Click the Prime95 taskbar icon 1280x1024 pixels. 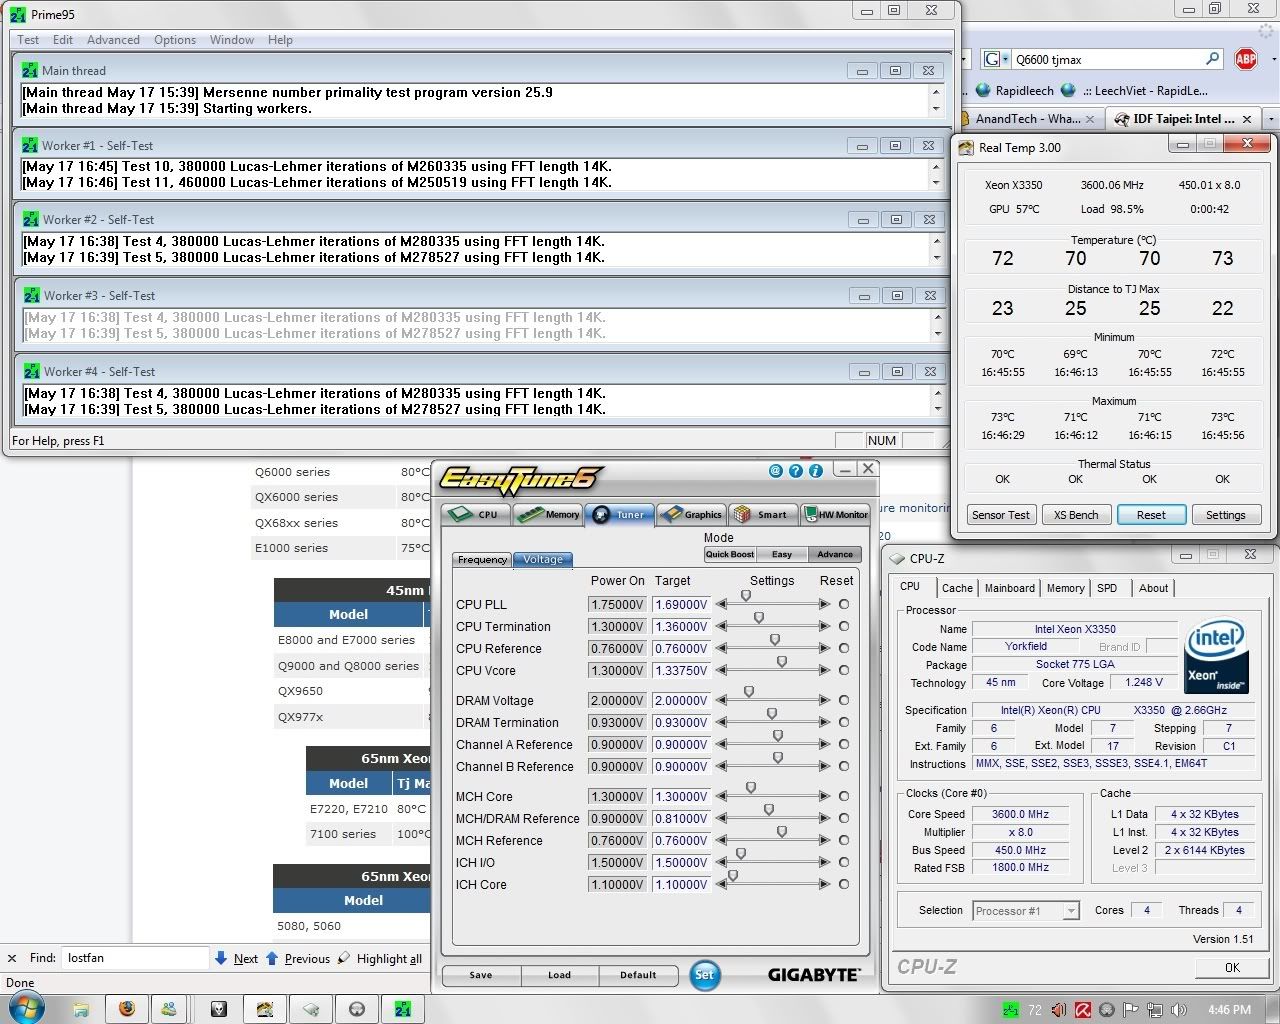point(402,1009)
